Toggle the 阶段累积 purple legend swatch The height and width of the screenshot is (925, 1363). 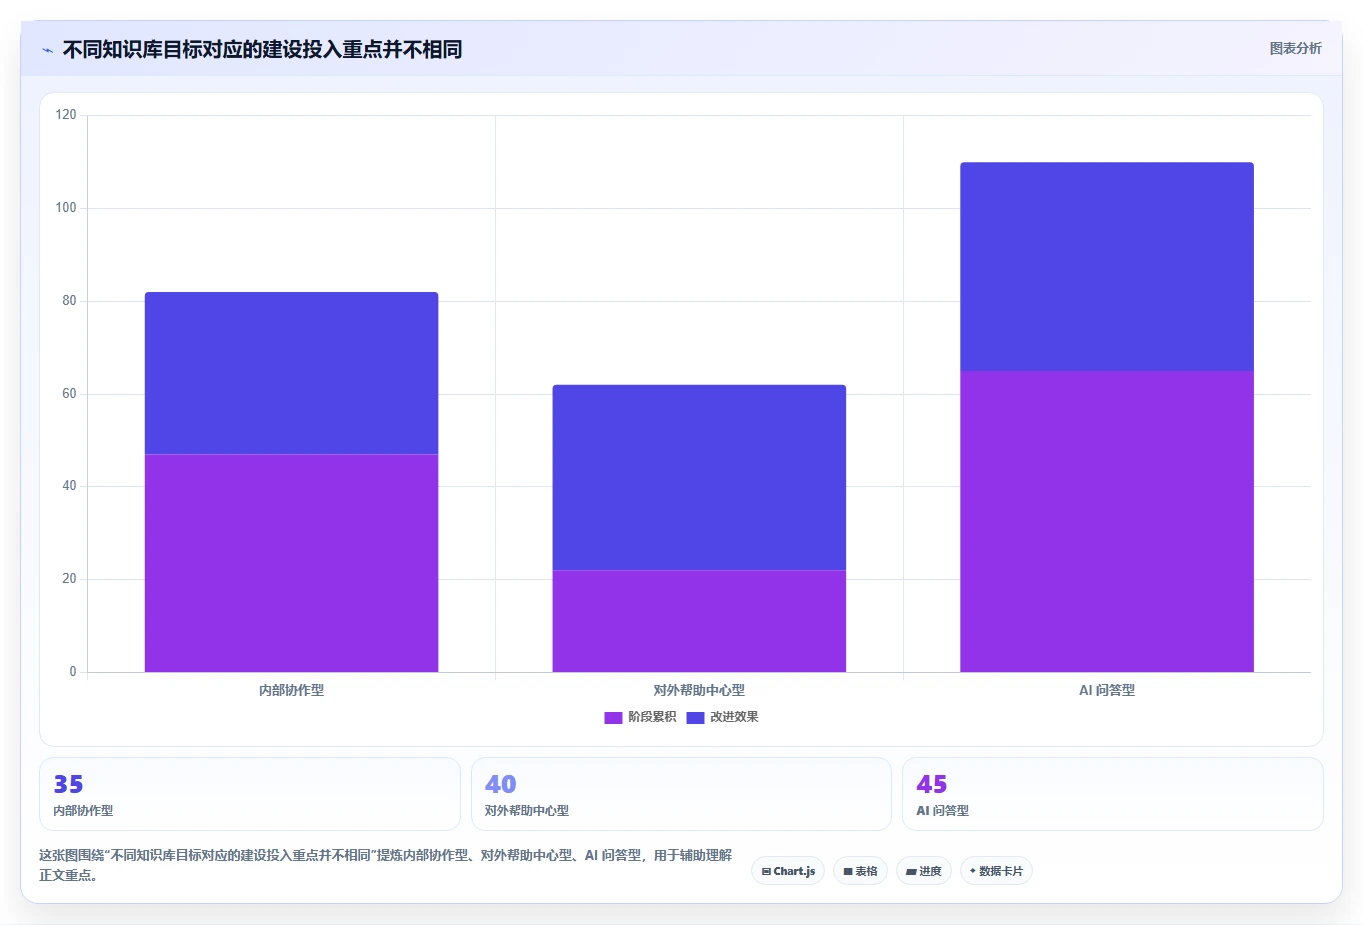coord(613,717)
